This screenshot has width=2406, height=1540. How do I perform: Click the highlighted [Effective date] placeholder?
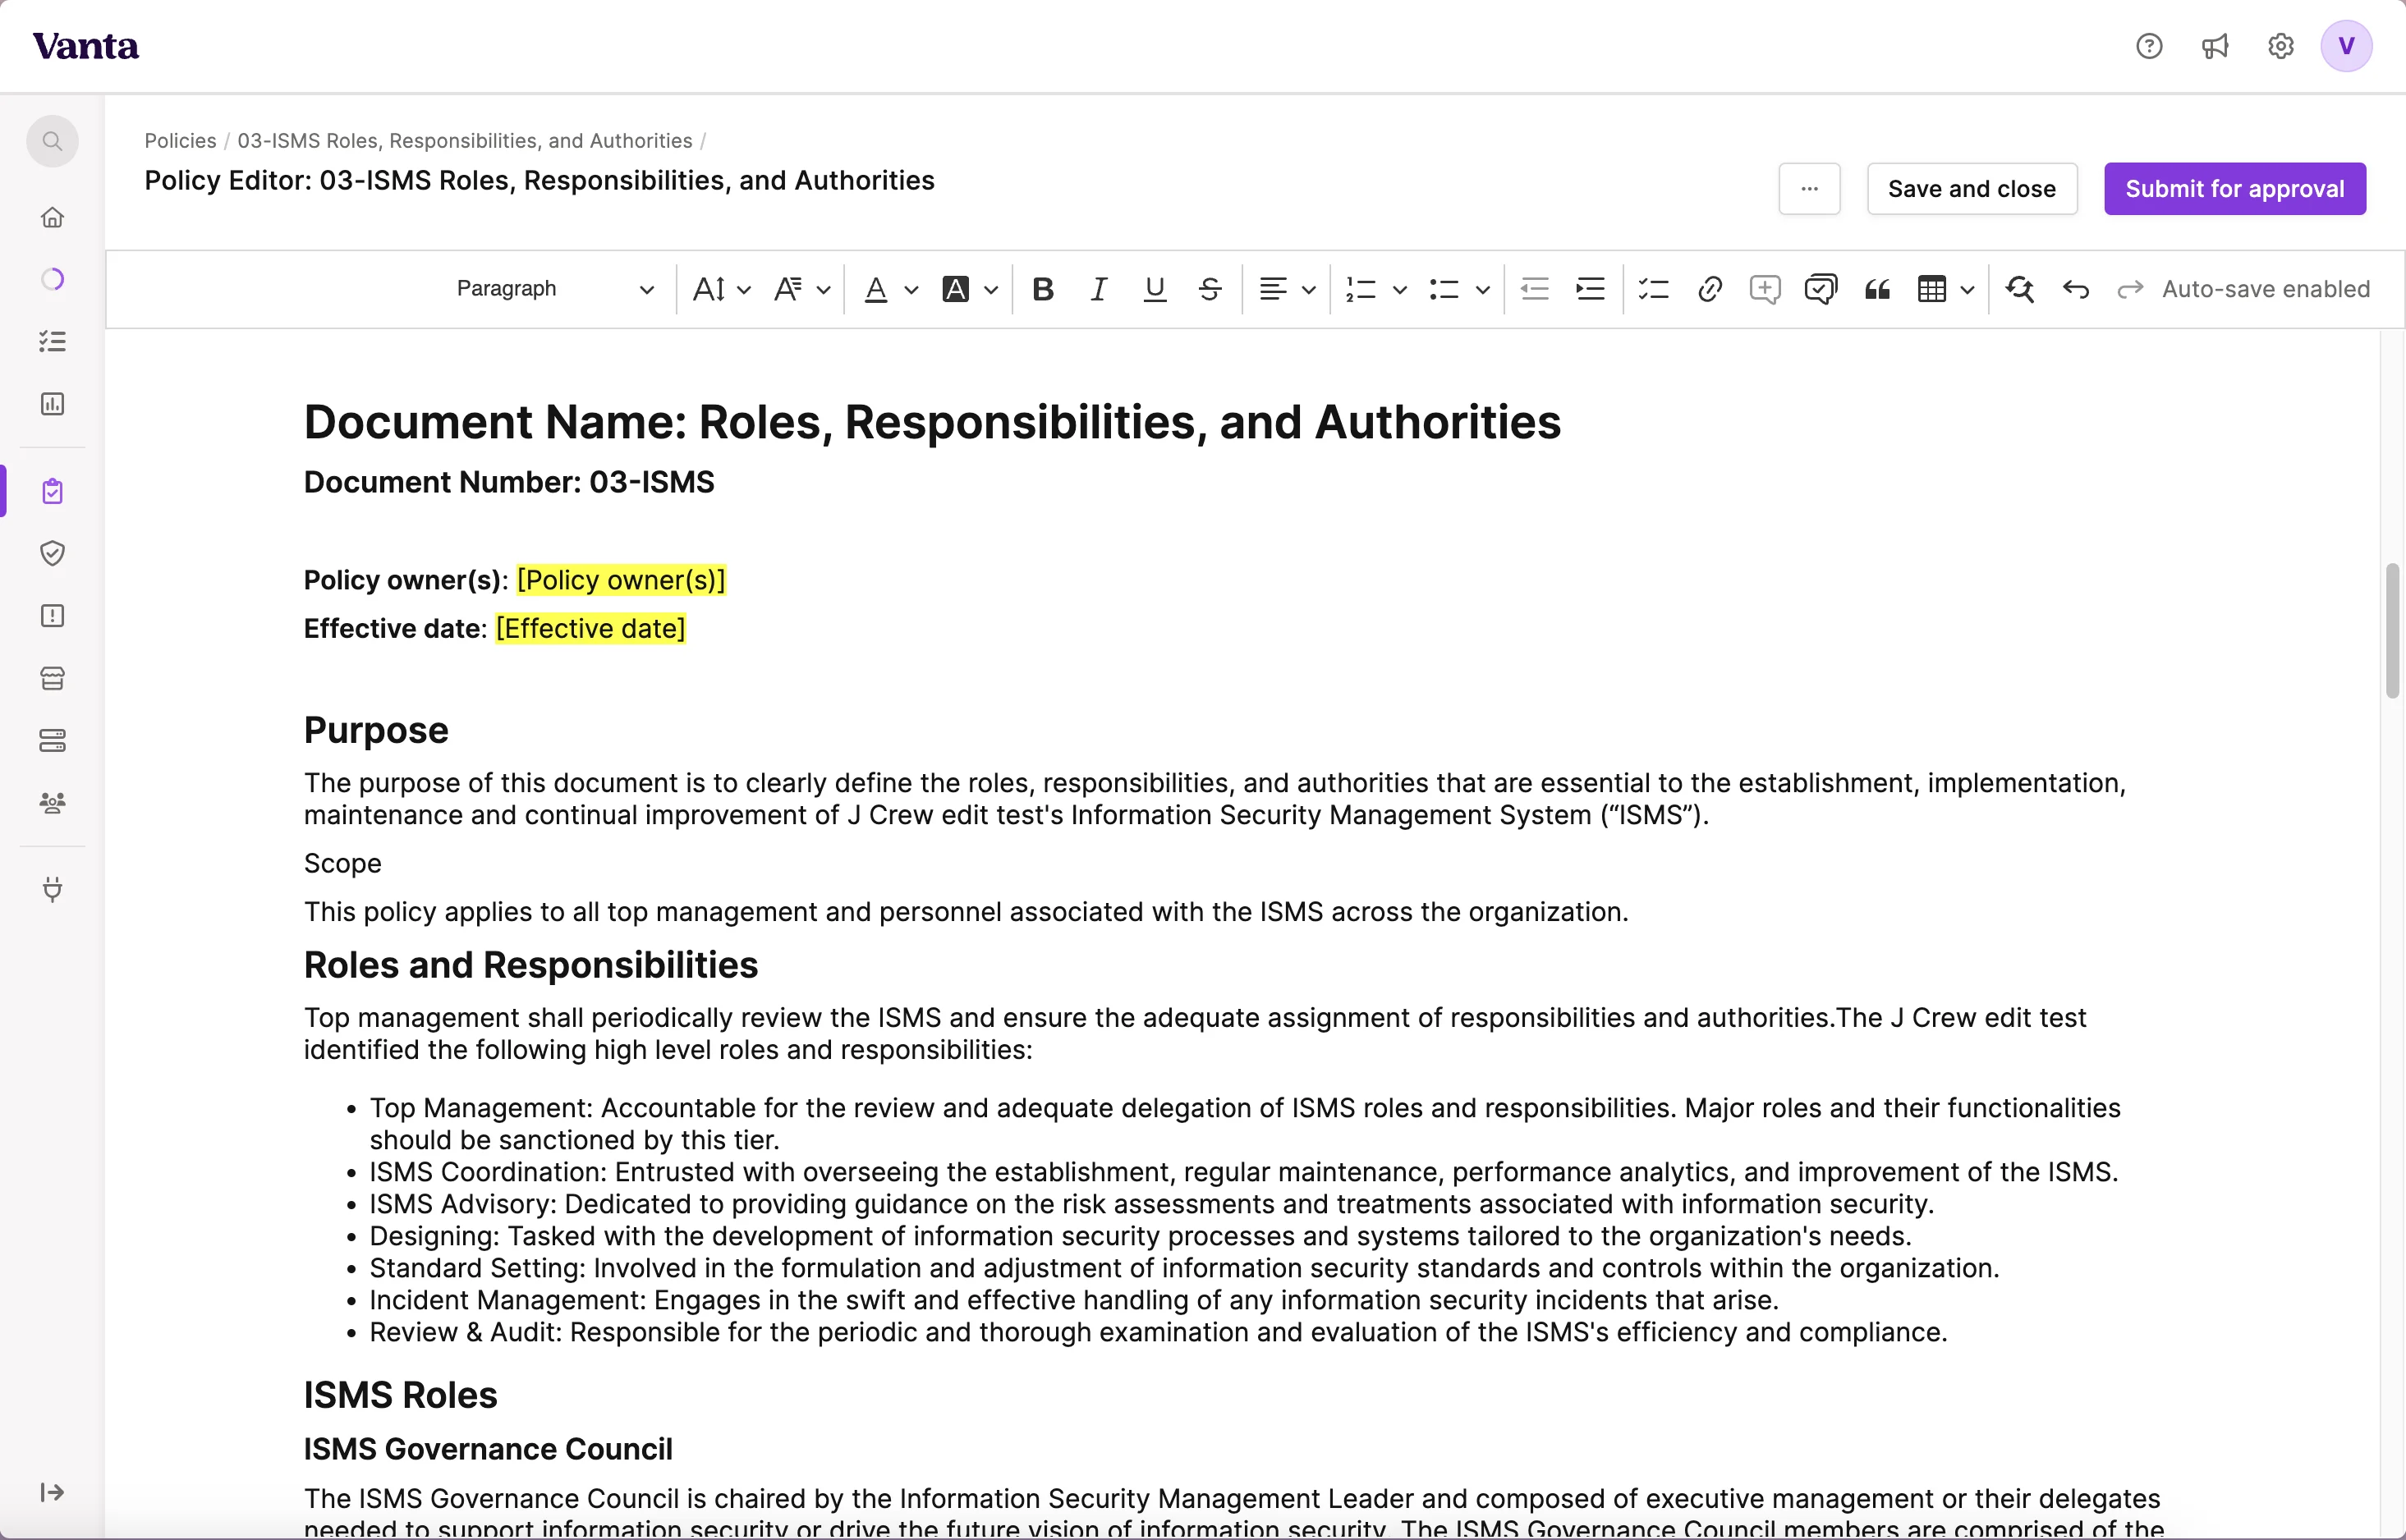(x=591, y=628)
